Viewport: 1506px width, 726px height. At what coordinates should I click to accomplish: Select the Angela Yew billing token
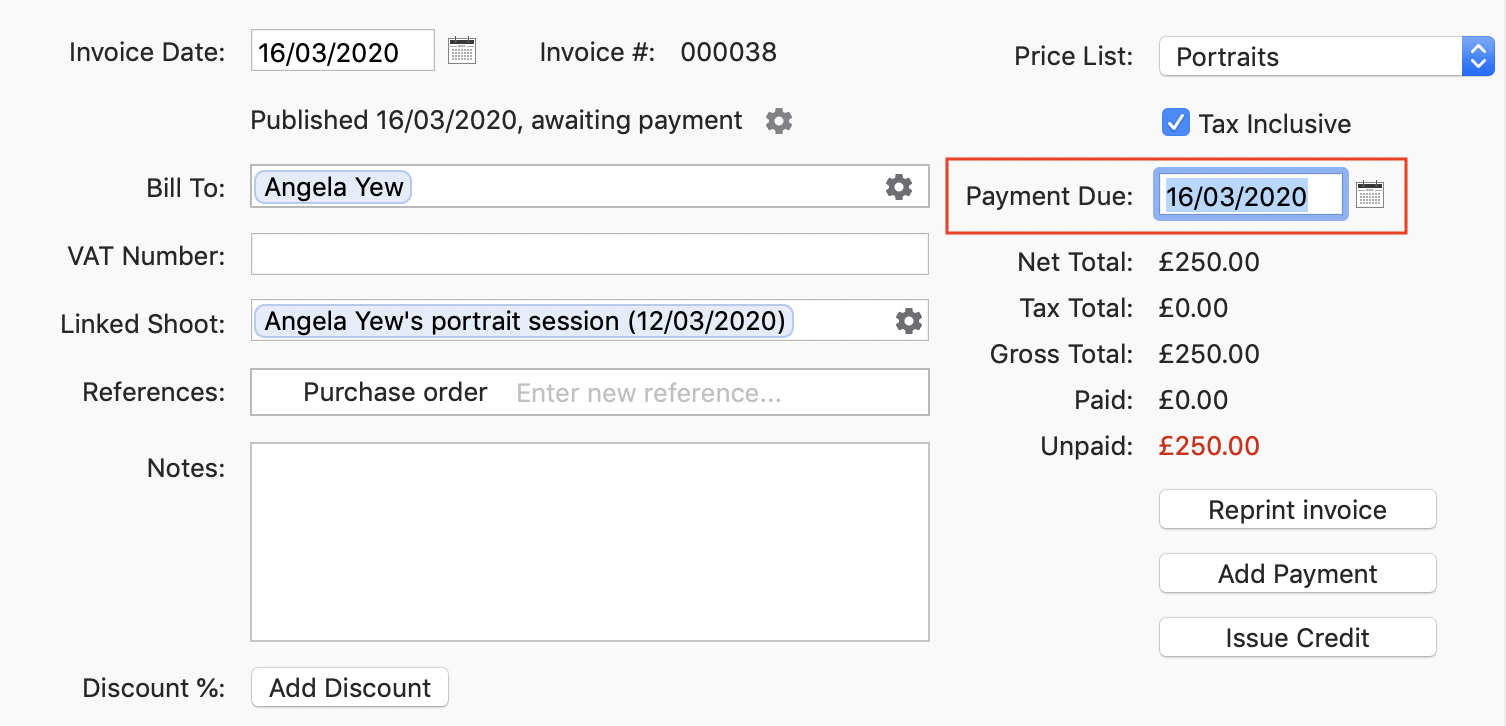click(332, 186)
